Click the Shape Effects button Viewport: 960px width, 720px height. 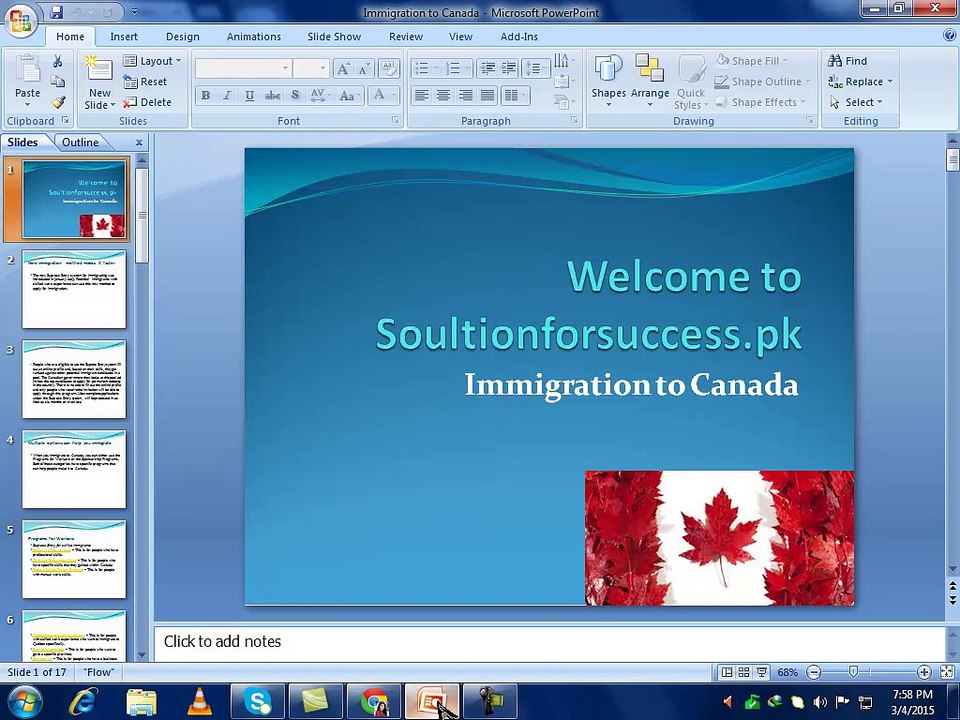point(760,102)
